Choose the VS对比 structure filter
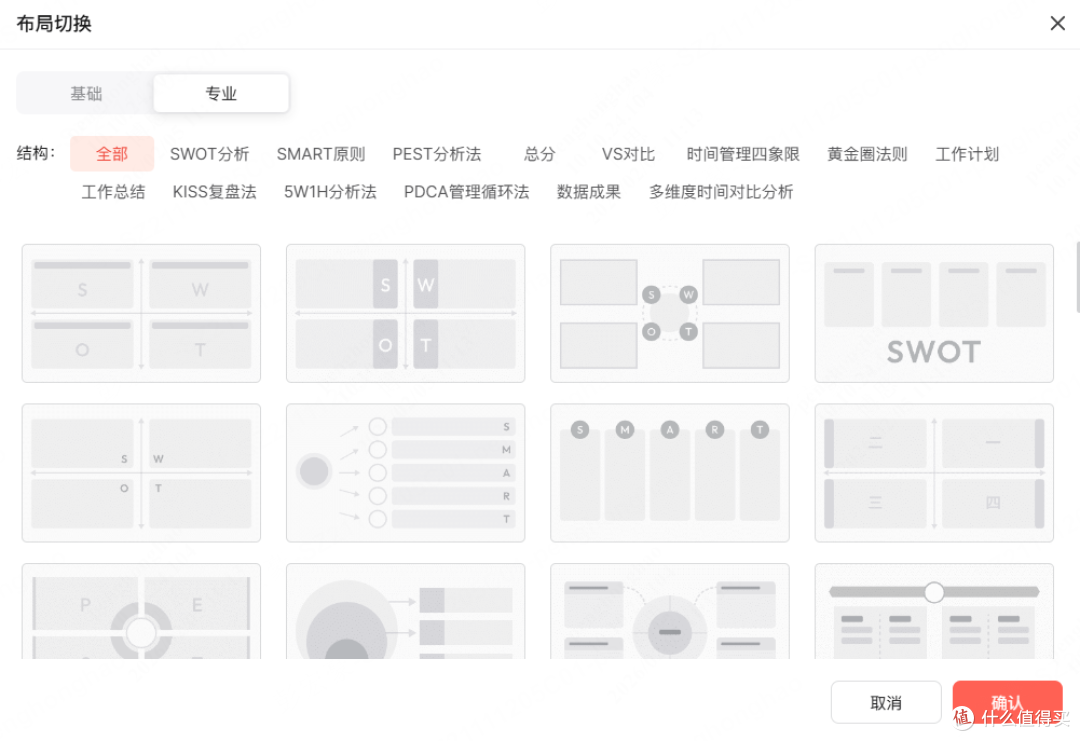 click(627, 154)
